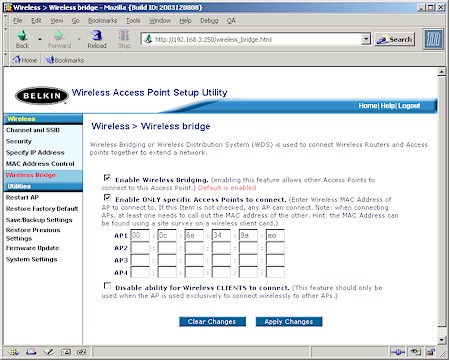Click the Logout link
This screenshot has height=361, width=450.
(409, 106)
